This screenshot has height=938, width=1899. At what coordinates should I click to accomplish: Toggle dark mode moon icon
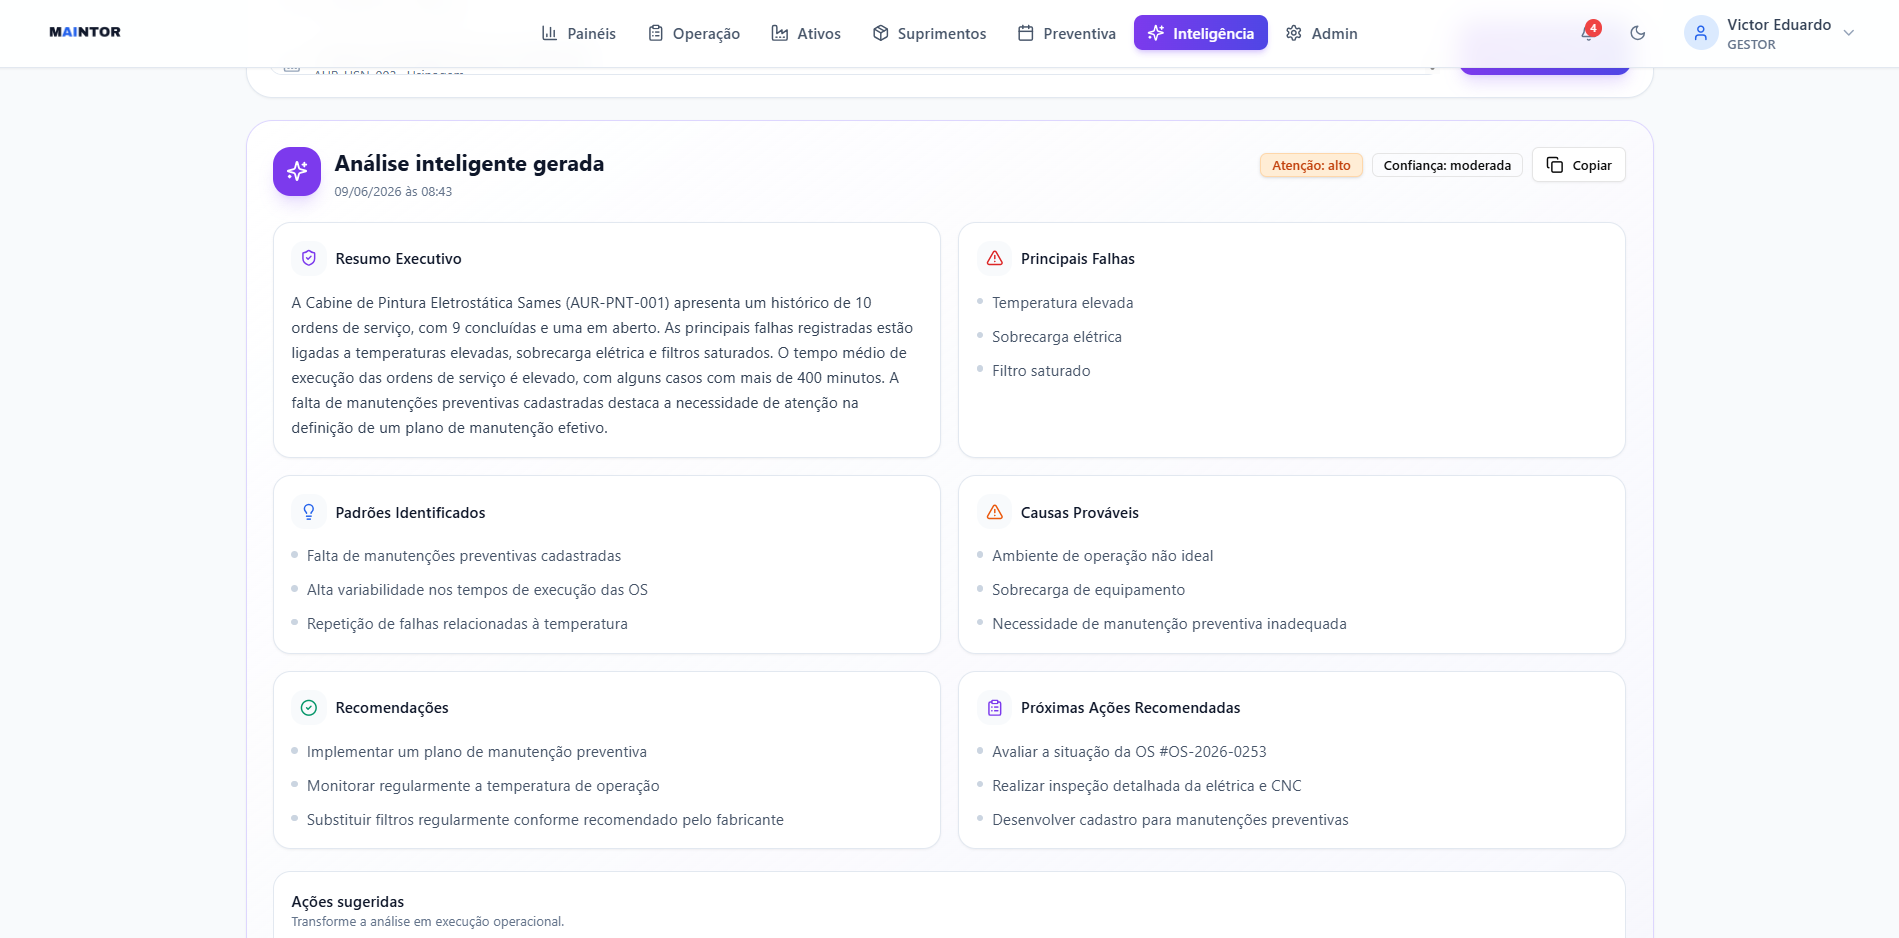(x=1638, y=33)
